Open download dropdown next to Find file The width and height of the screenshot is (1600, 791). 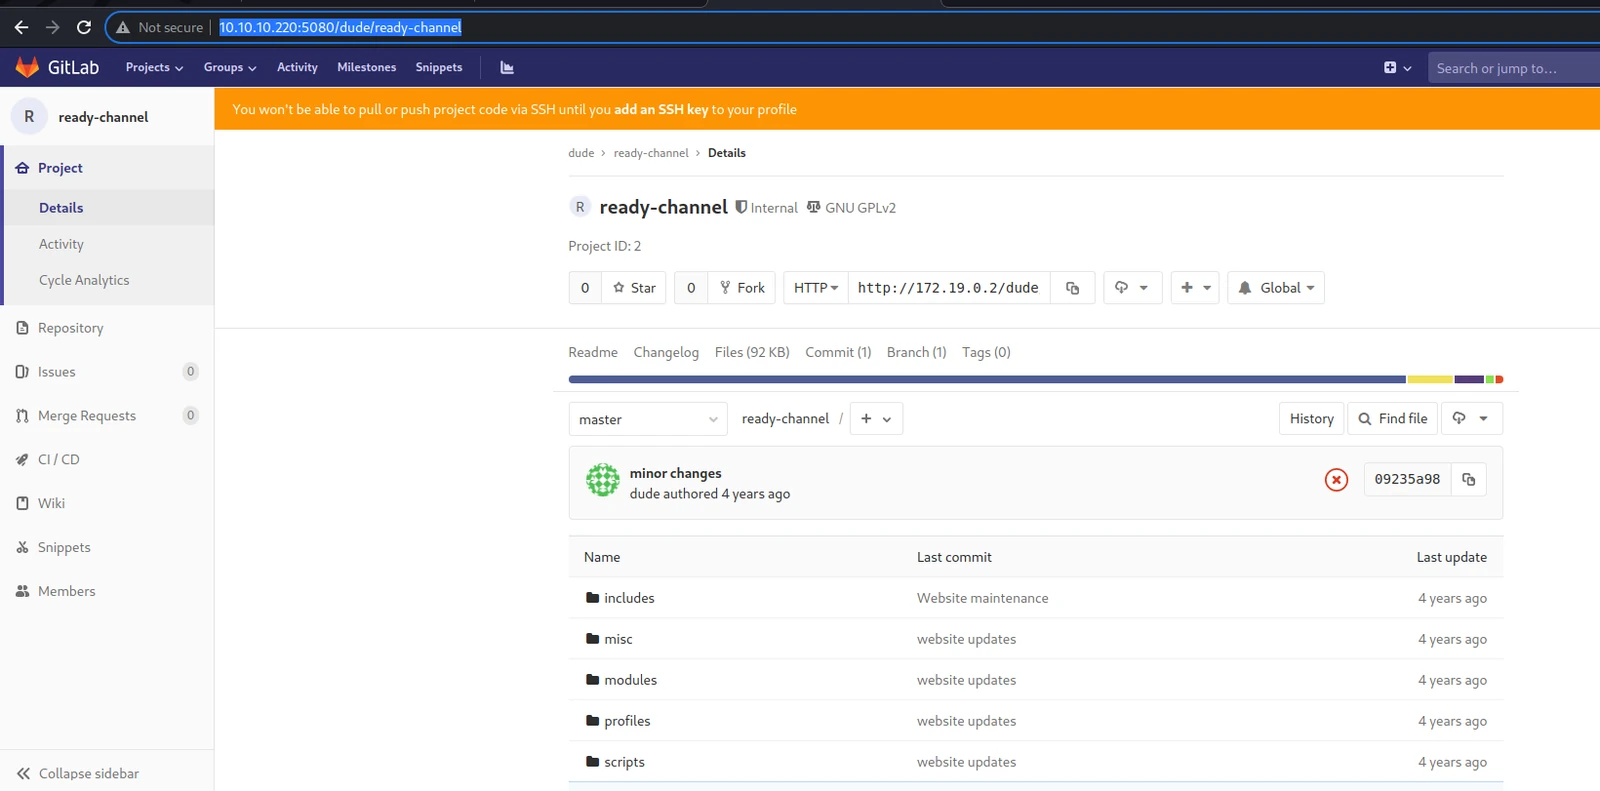[x=1470, y=419]
